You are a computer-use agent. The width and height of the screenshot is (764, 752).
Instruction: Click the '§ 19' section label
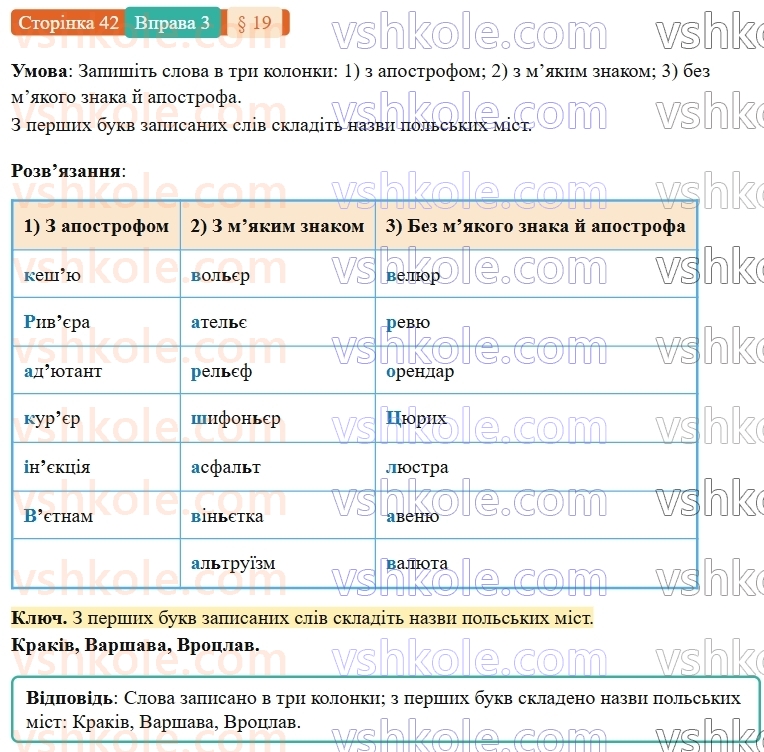254,23
